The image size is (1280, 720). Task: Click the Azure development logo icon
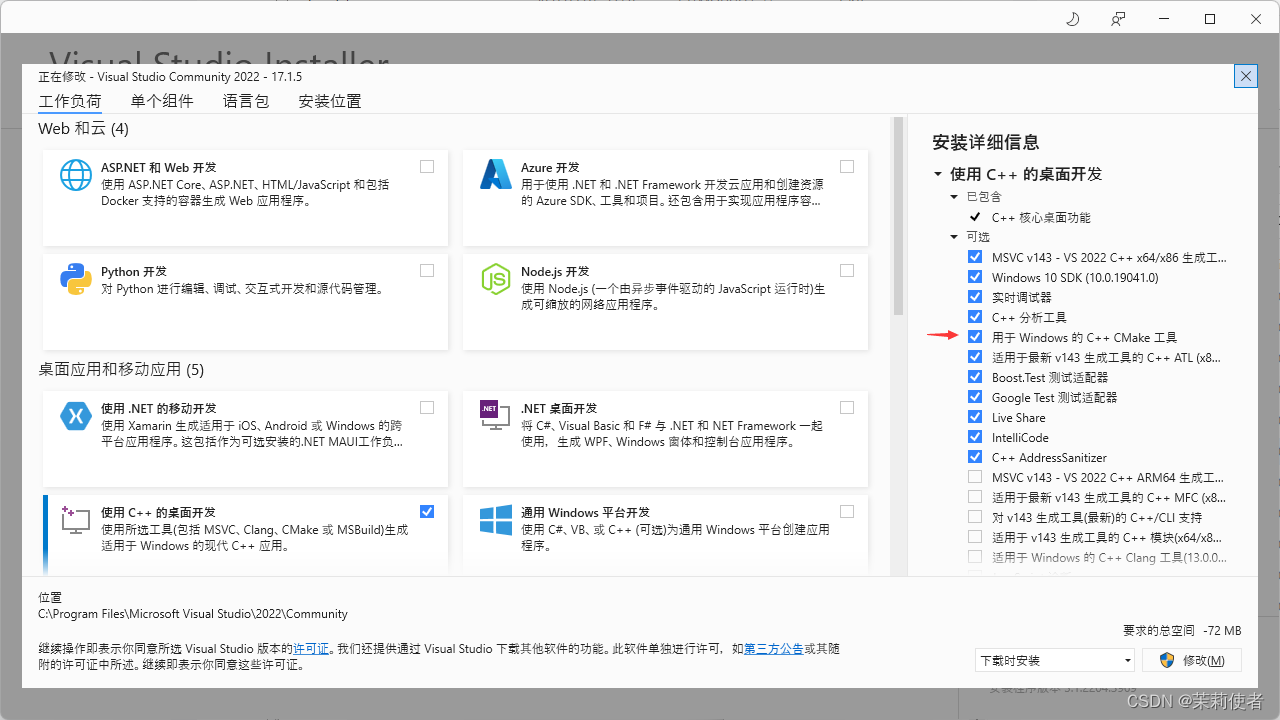(496, 175)
